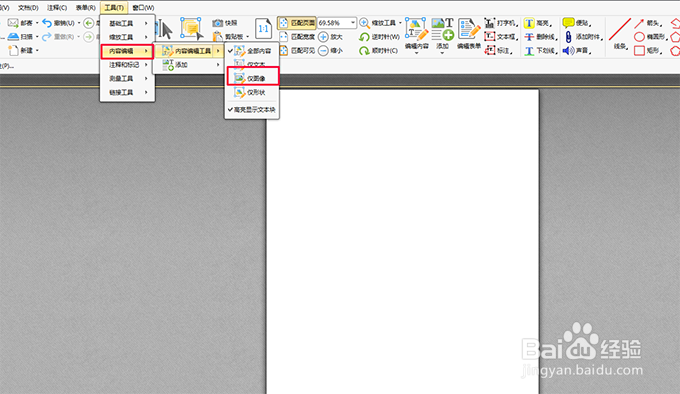Select the Typewriter (打字机) tool
680x394 pixels.
click(501, 23)
